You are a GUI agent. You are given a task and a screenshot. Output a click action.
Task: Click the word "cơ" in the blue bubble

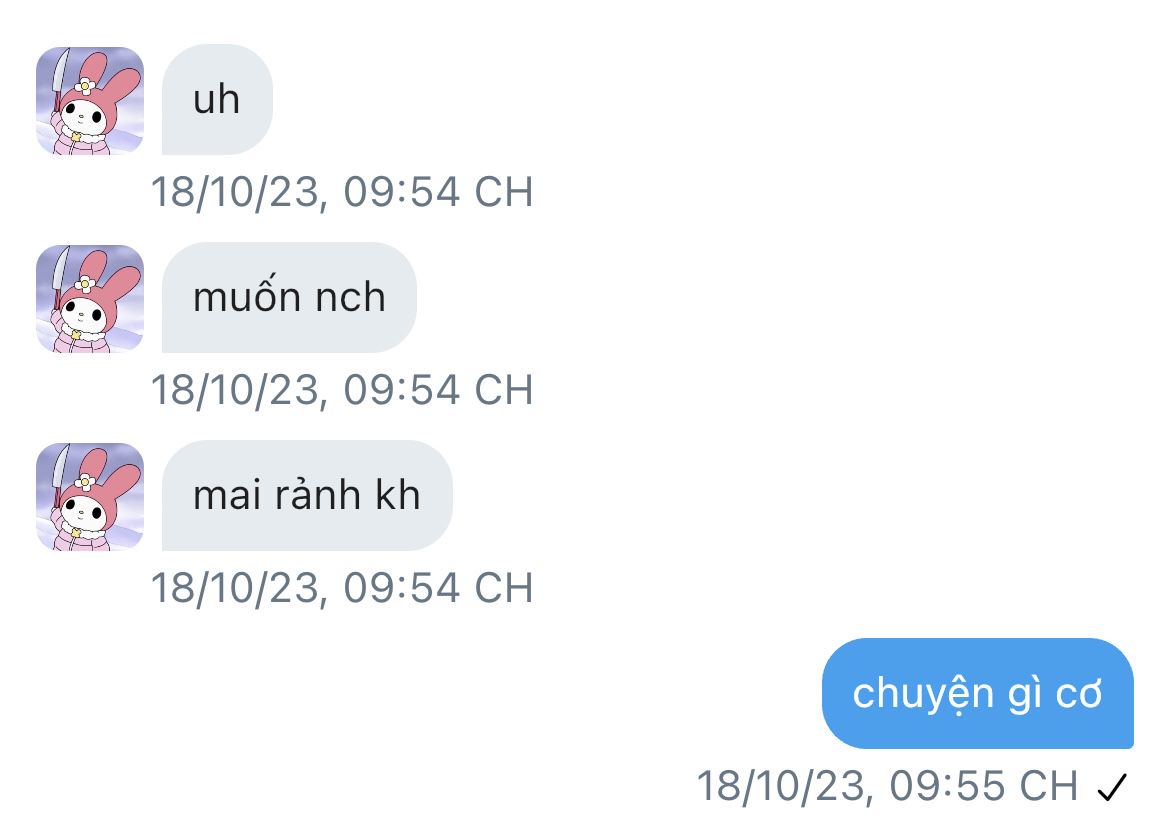tap(1079, 694)
